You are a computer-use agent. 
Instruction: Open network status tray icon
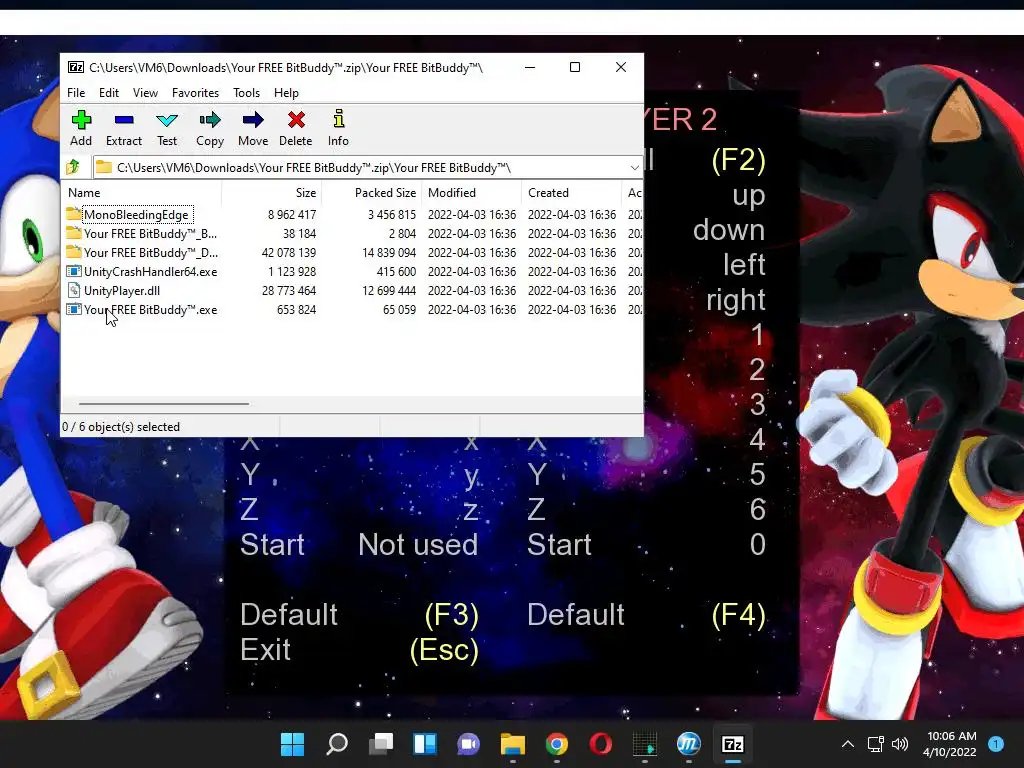[x=875, y=744]
